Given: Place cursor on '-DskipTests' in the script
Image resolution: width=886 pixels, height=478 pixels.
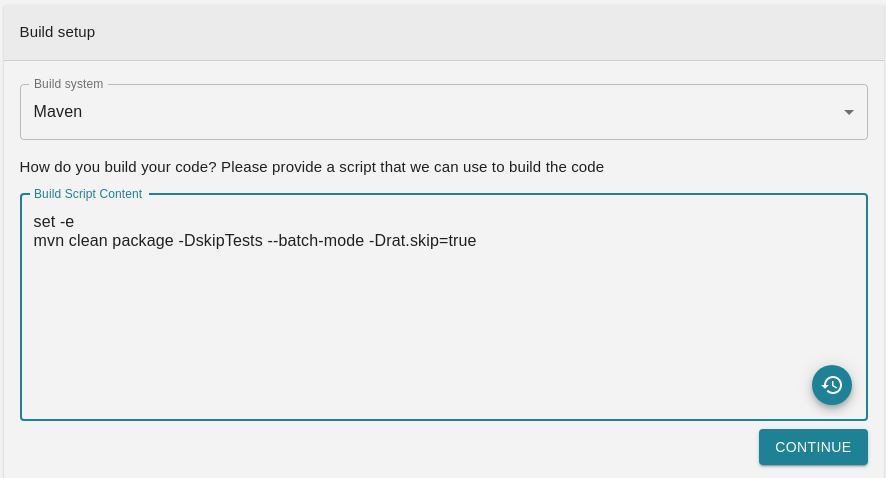Looking at the screenshot, I should pyautogui.click(x=220, y=241).
